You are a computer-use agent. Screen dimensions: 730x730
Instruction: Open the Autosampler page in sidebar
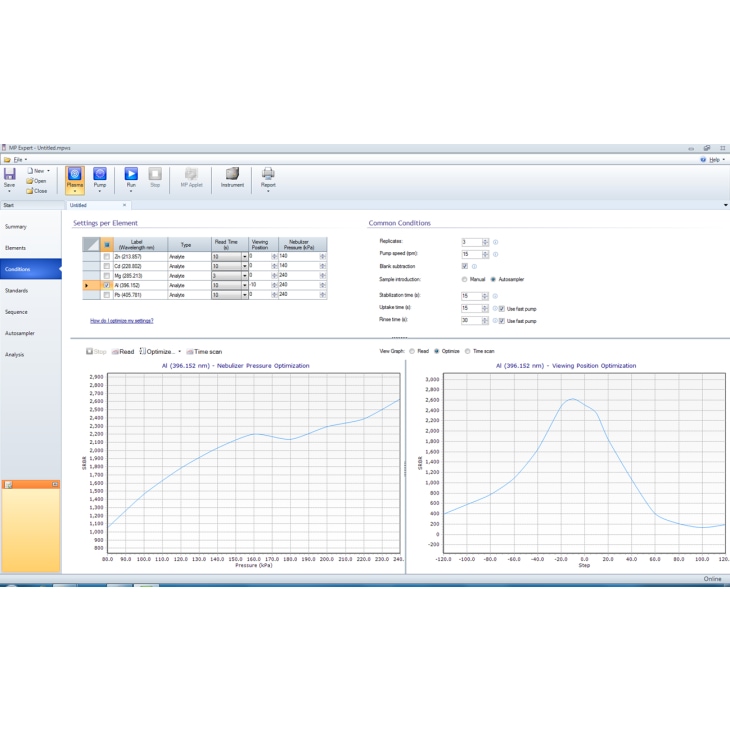tap(20, 333)
